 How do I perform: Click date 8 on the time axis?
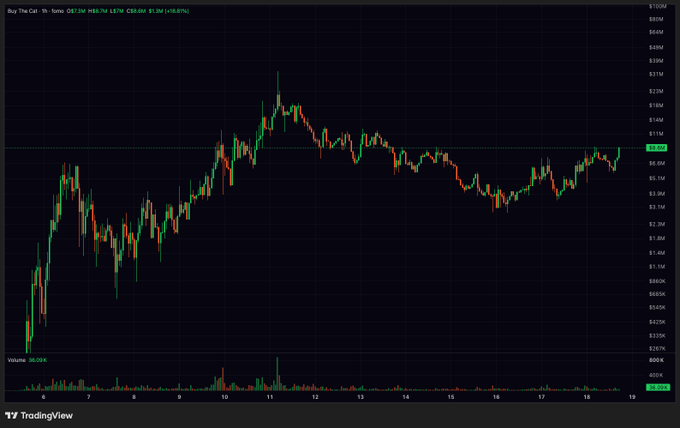(x=134, y=397)
